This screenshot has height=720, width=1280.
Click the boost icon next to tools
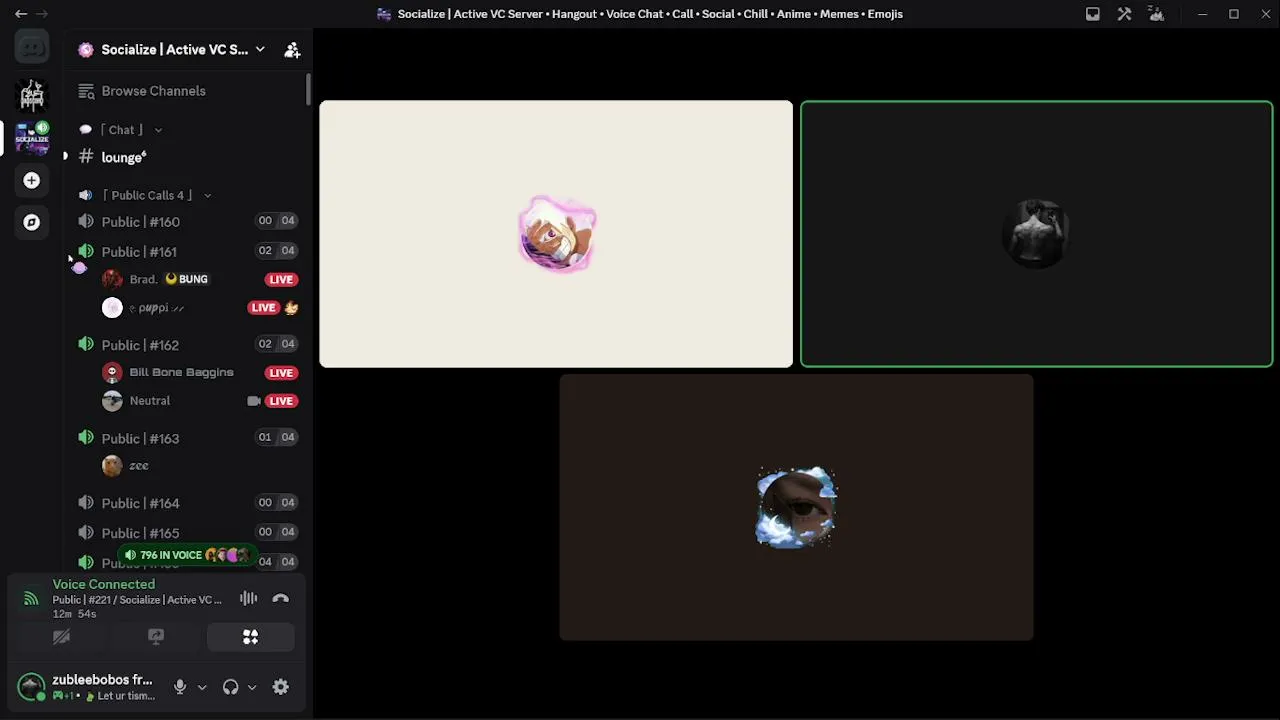1157,14
